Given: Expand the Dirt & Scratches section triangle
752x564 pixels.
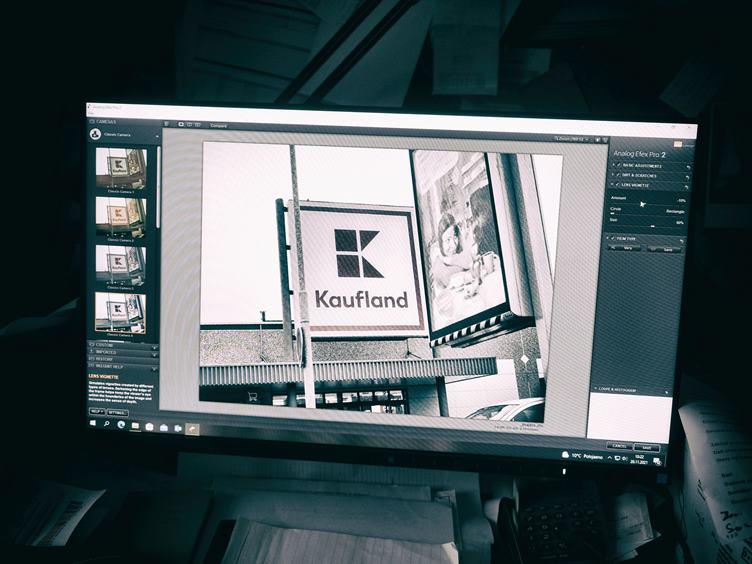Looking at the screenshot, I should click(x=613, y=175).
